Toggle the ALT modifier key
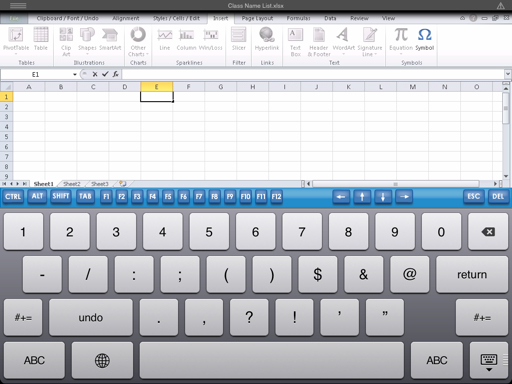The image size is (512, 384). coord(37,197)
